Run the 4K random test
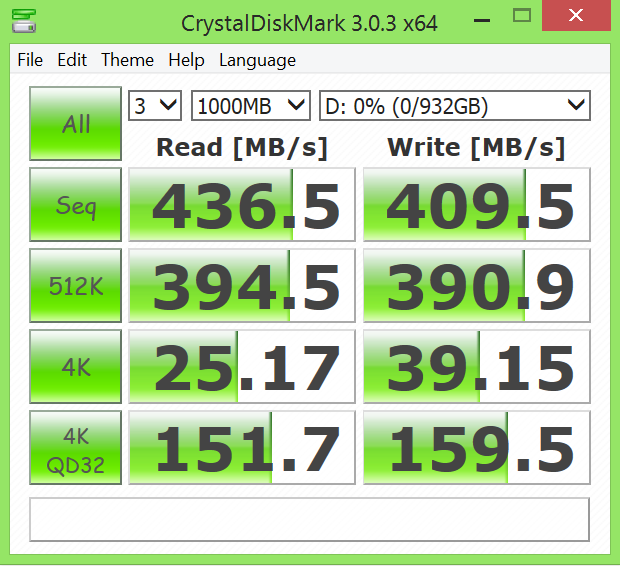The image size is (620, 566). [x=76, y=367]
